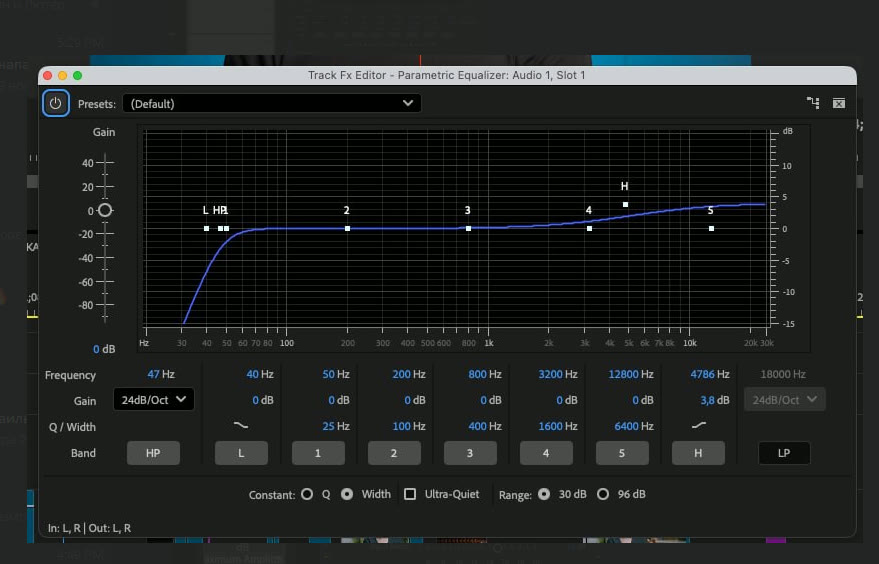The height and width of the screenshot is (564, 879).
Task: Click the window title bar text
Action: (446, 75)
